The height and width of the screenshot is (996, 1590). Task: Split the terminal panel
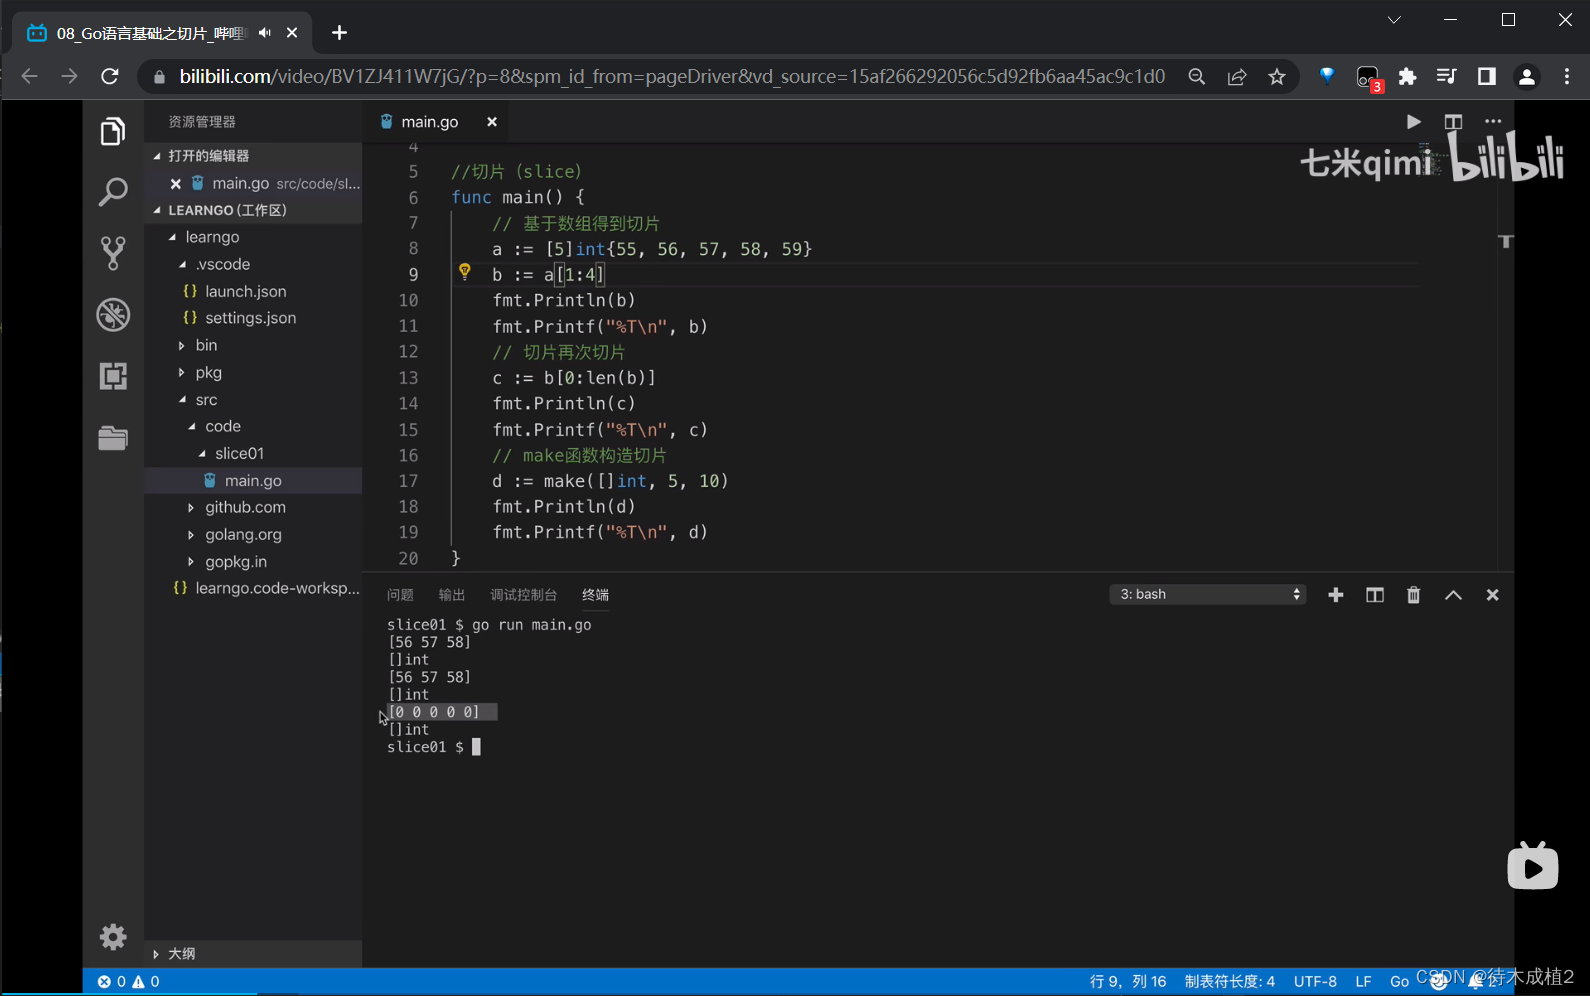coord(1375,595)
